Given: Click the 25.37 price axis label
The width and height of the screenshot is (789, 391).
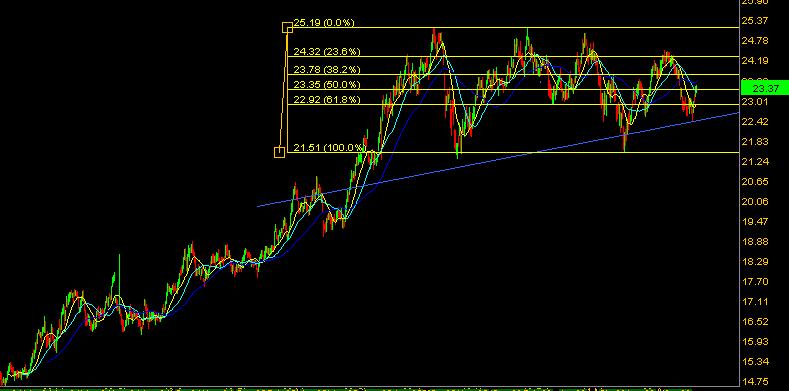Looking at the screenshot, I should tap(755, 21).
